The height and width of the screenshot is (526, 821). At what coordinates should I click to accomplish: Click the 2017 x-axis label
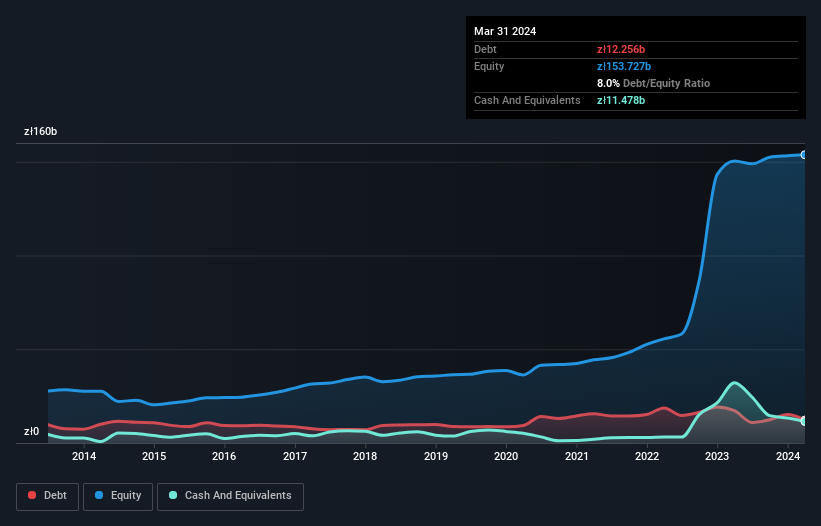click(295, 456)
